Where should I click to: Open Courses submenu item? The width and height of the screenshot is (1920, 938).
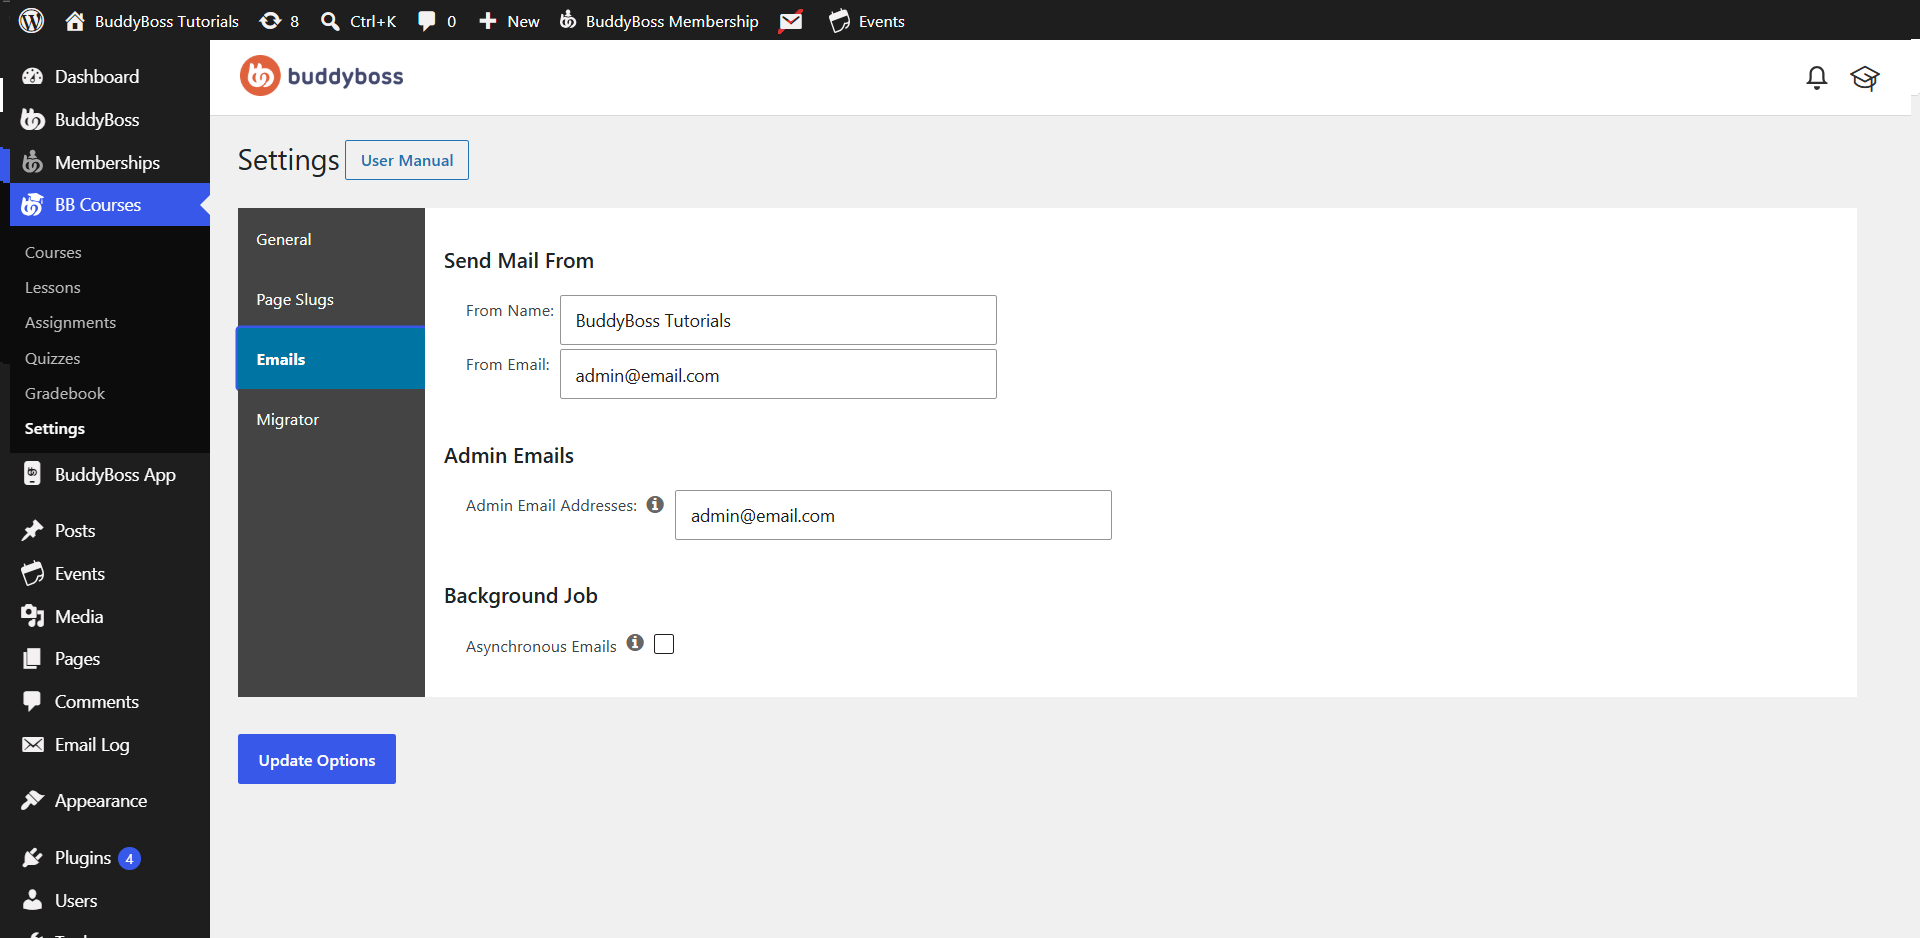click(53, 253)
